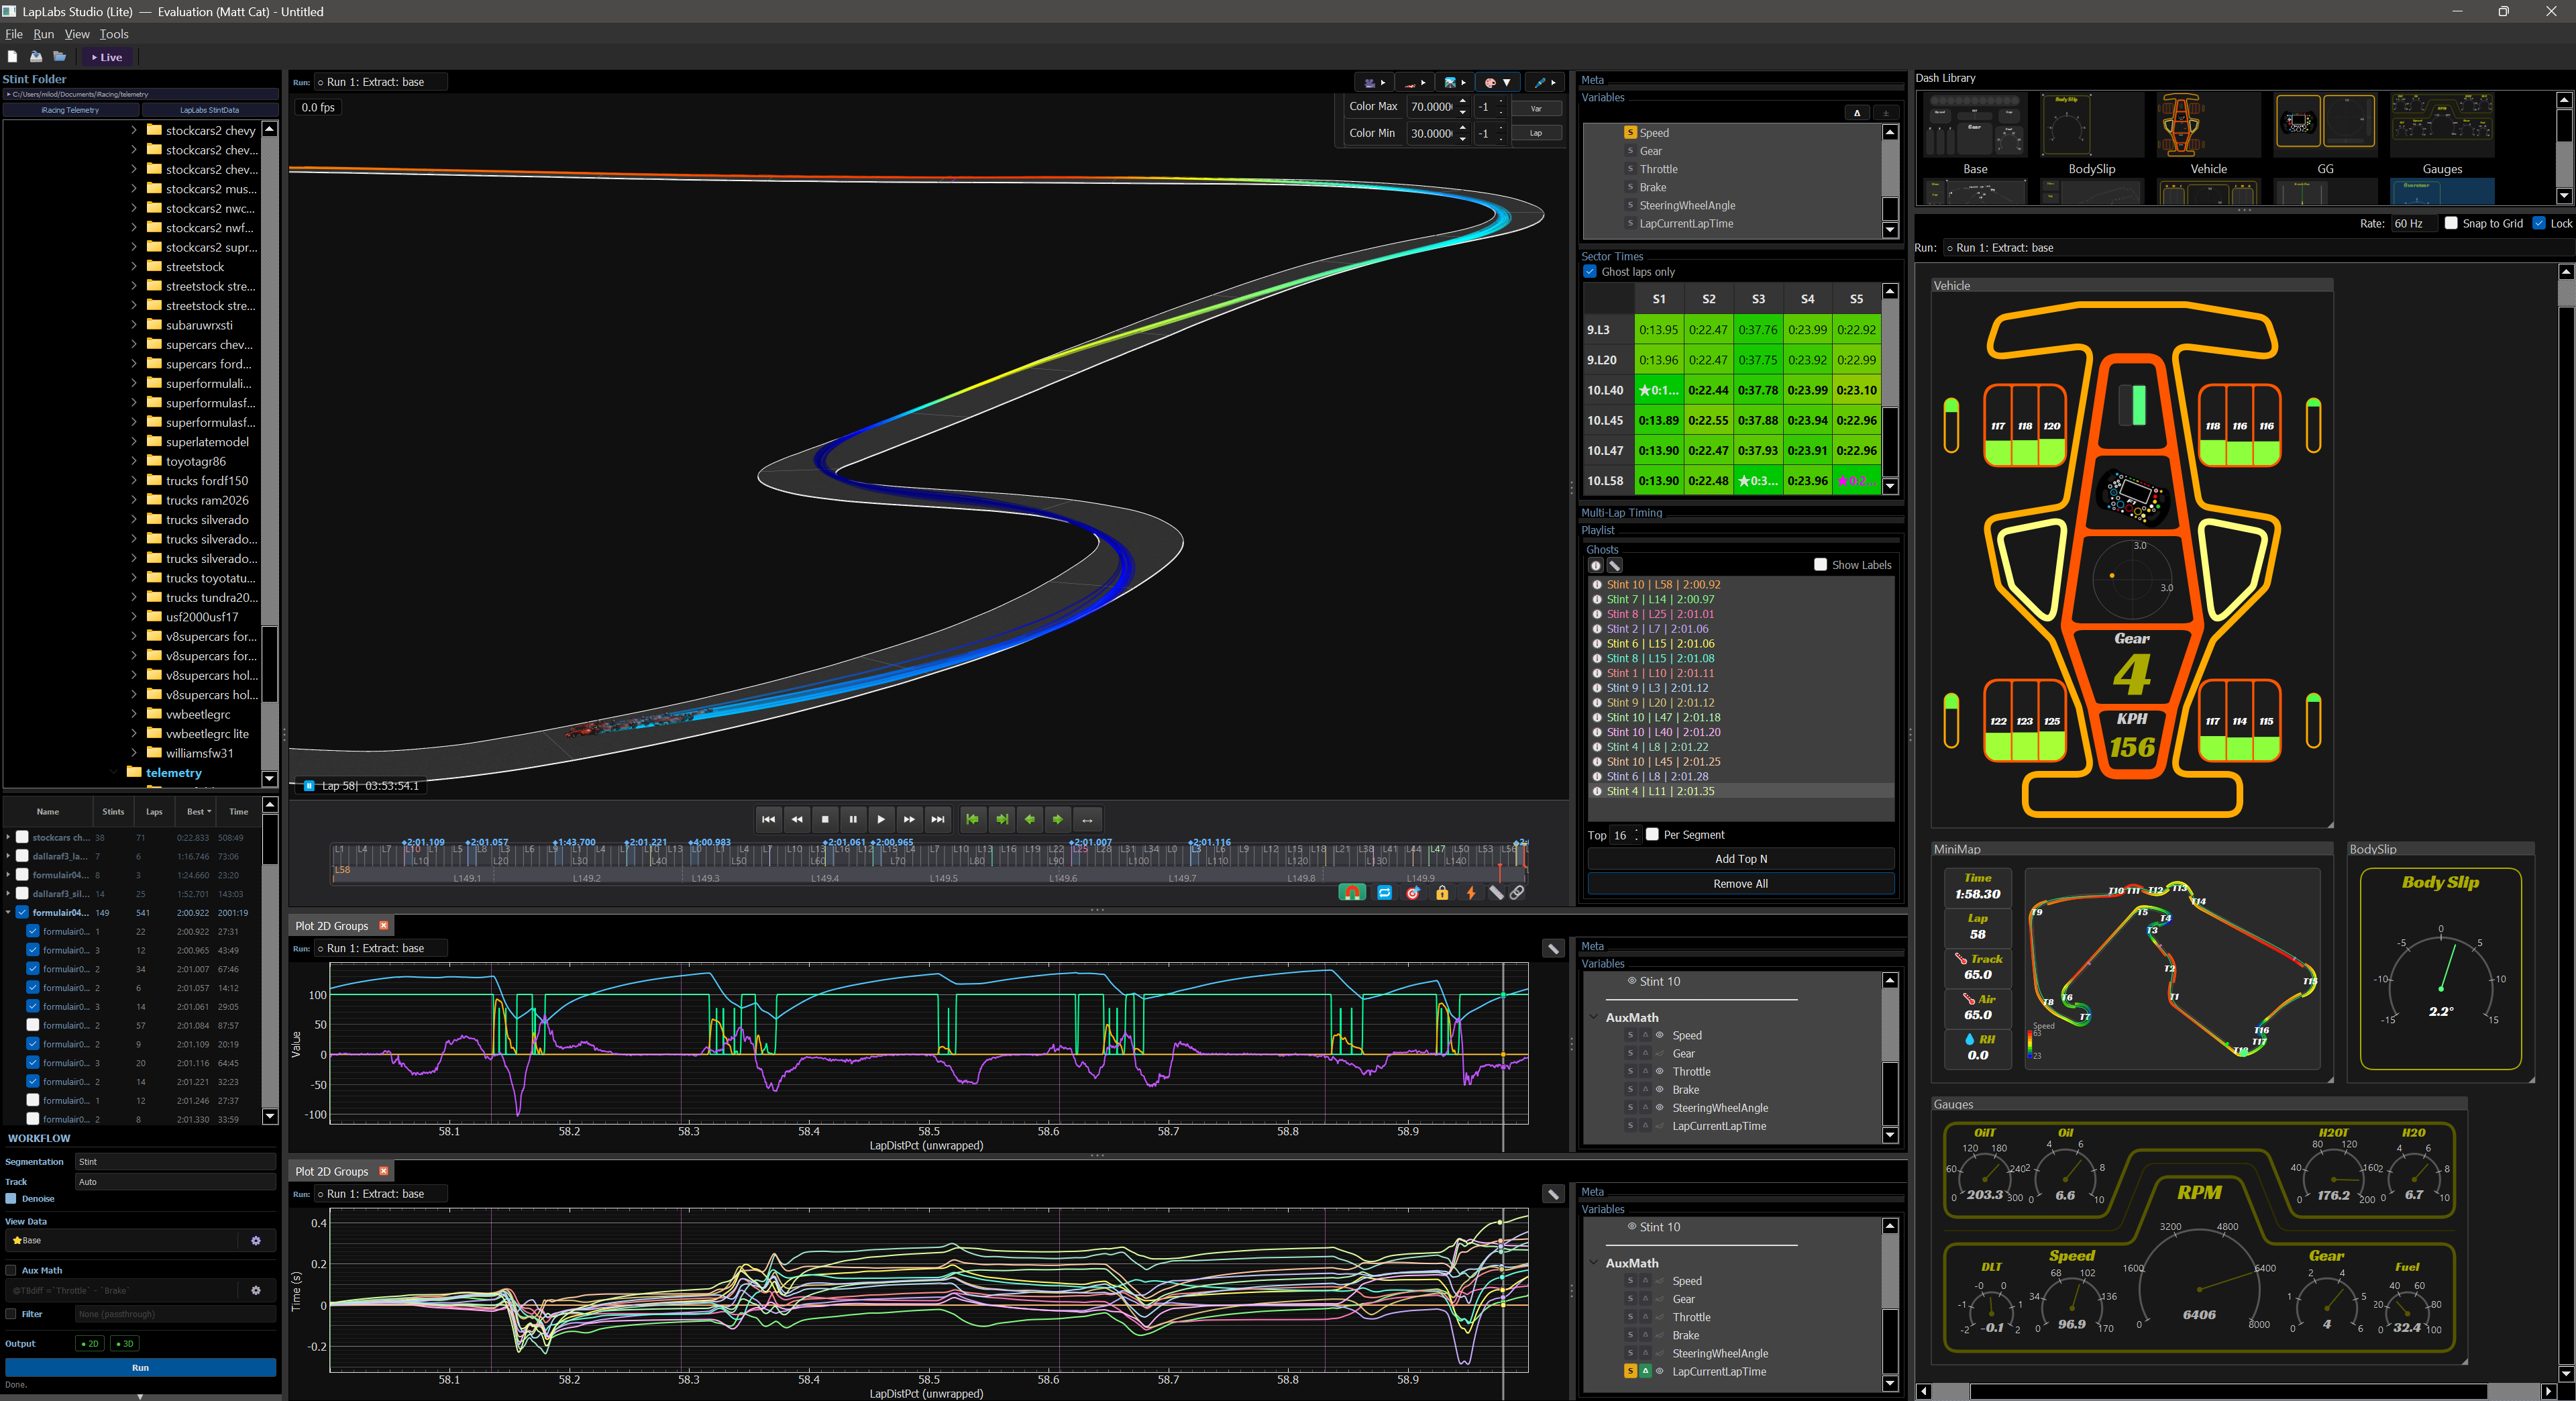2576x1401 pixels.
Task: Check 'Snap to Grid' near the Rate setting
Action: click(x=2451, y=223)
